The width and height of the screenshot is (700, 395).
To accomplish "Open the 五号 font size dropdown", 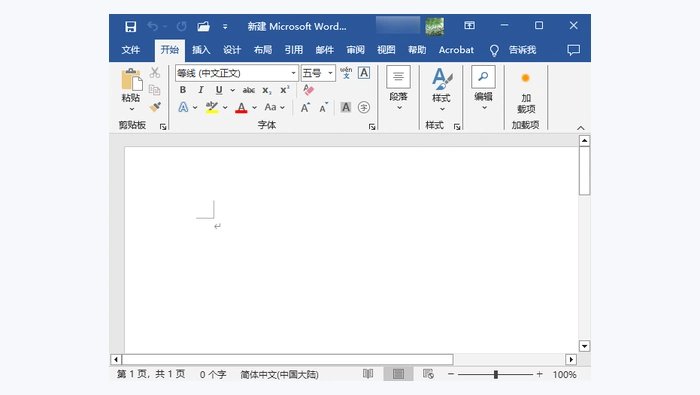I will coord(330,73).
